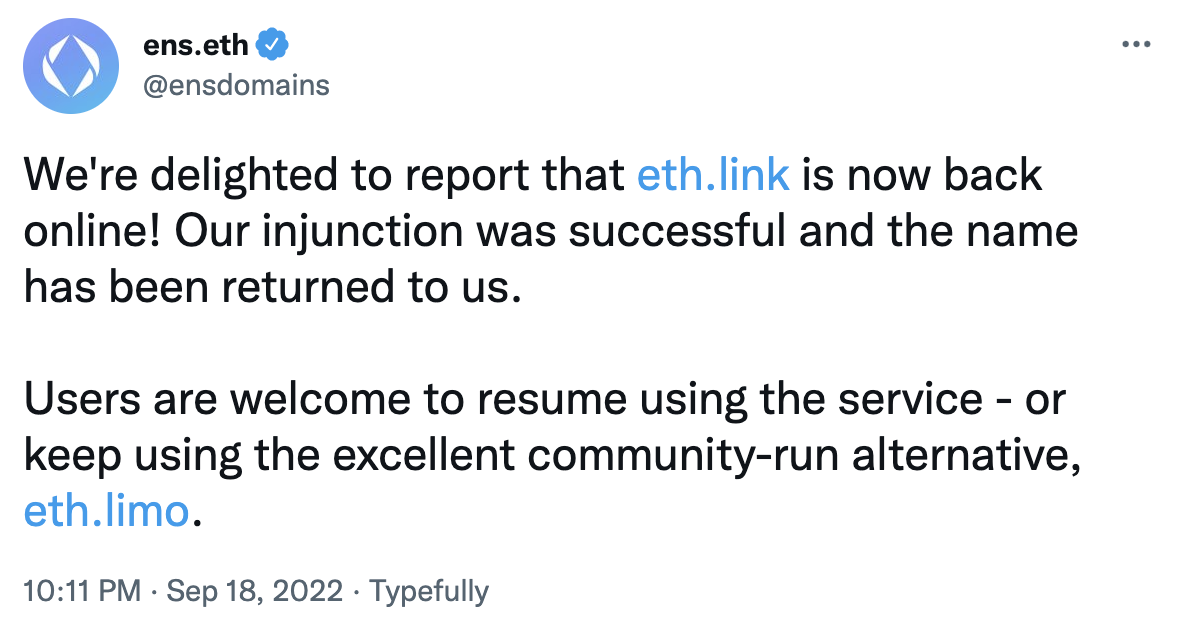Click the ens.eth display name
Viewport: 1178px width, 628px height.
coord(195,45)
